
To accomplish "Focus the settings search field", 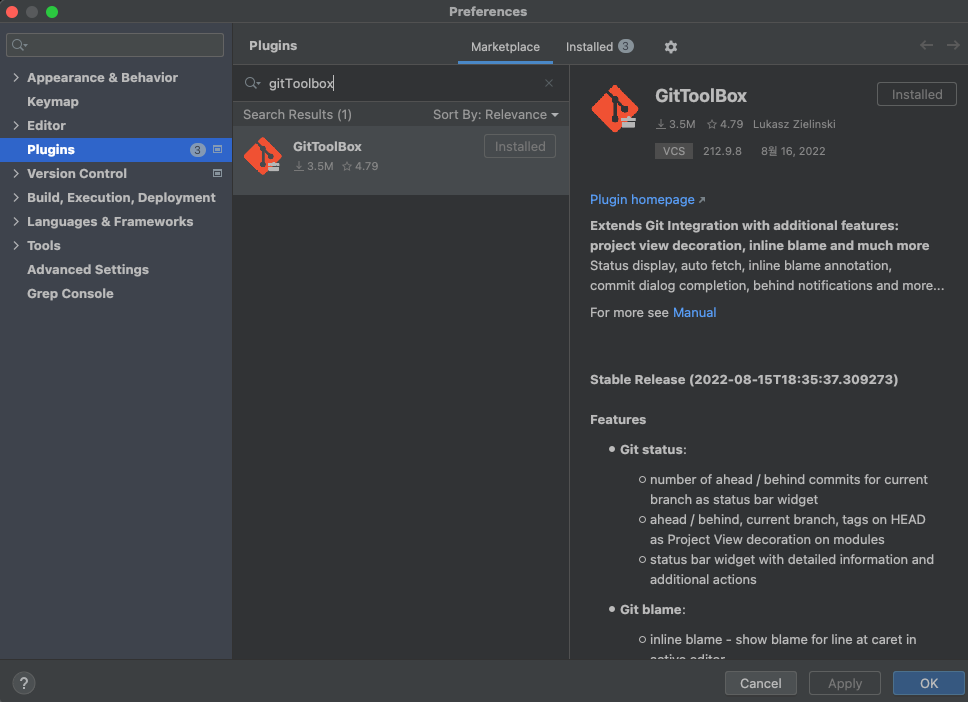I will (115, 44).
